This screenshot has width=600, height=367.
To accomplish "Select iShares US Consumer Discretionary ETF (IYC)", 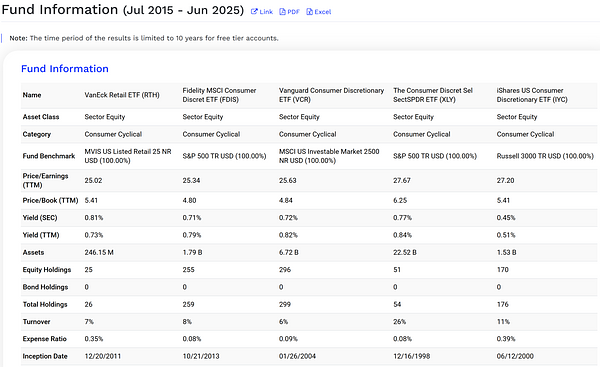I will click(x=532, y=95).
